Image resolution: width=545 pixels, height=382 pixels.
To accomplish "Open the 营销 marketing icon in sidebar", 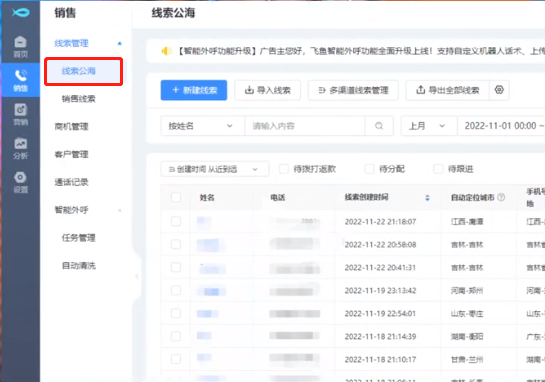I will point(21,114).
